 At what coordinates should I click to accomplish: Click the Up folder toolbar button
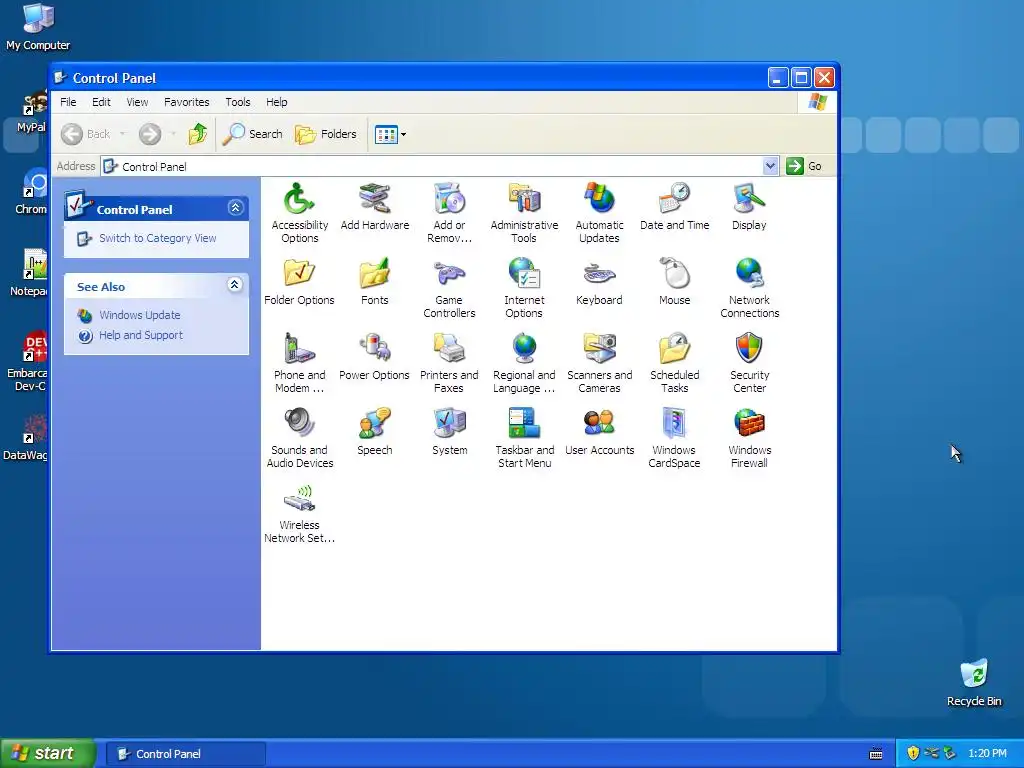tap(198, 134)
